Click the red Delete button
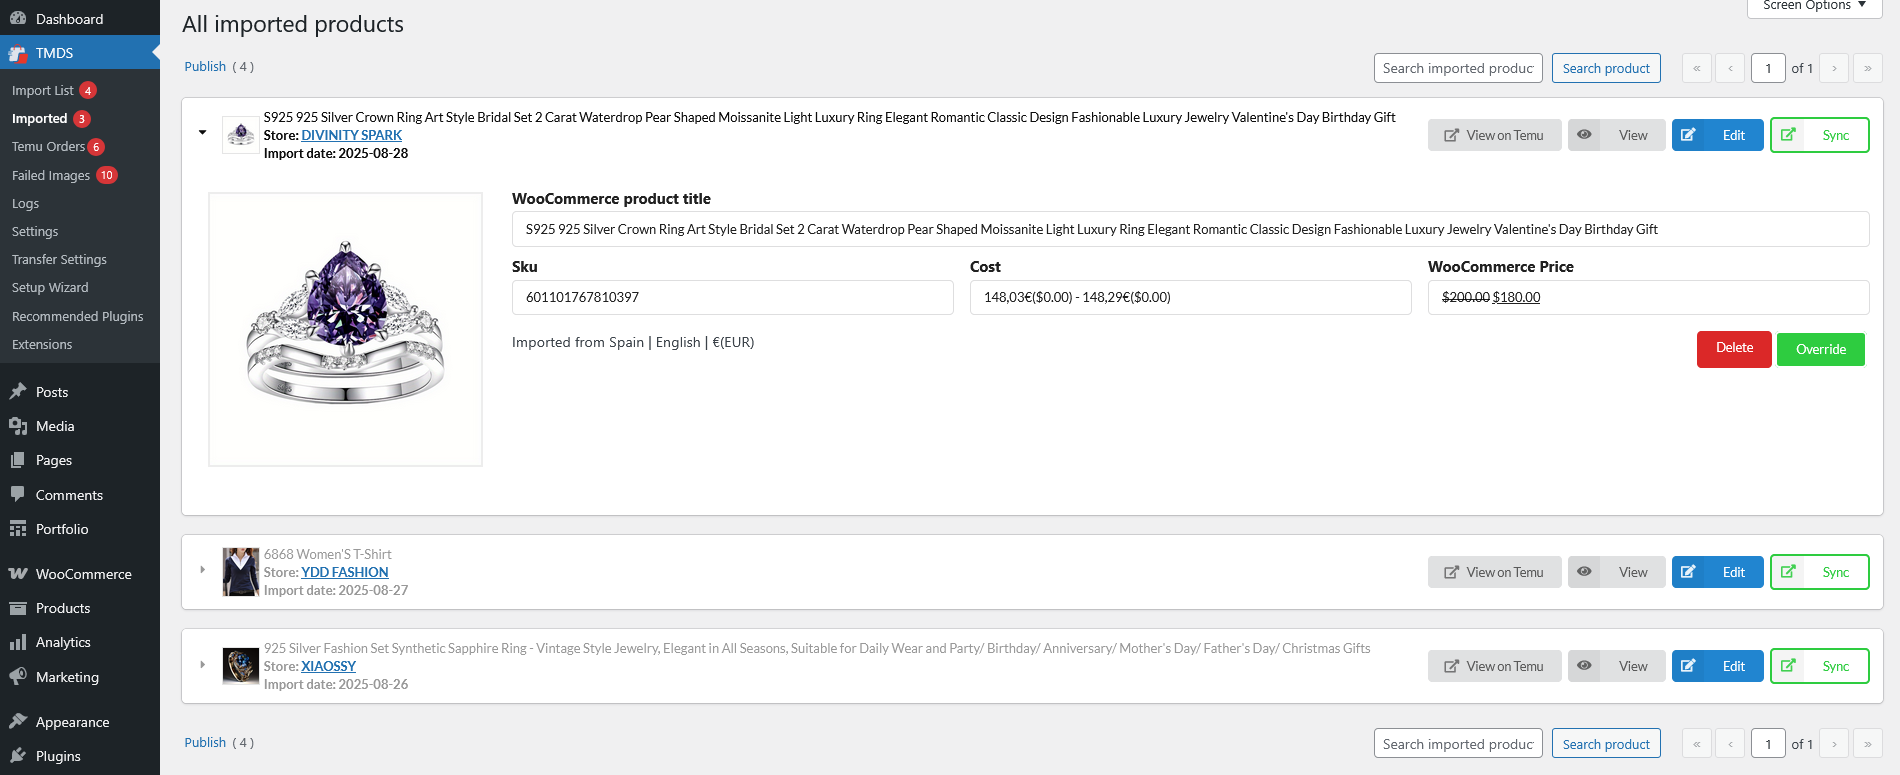 tap(1734, 349)
